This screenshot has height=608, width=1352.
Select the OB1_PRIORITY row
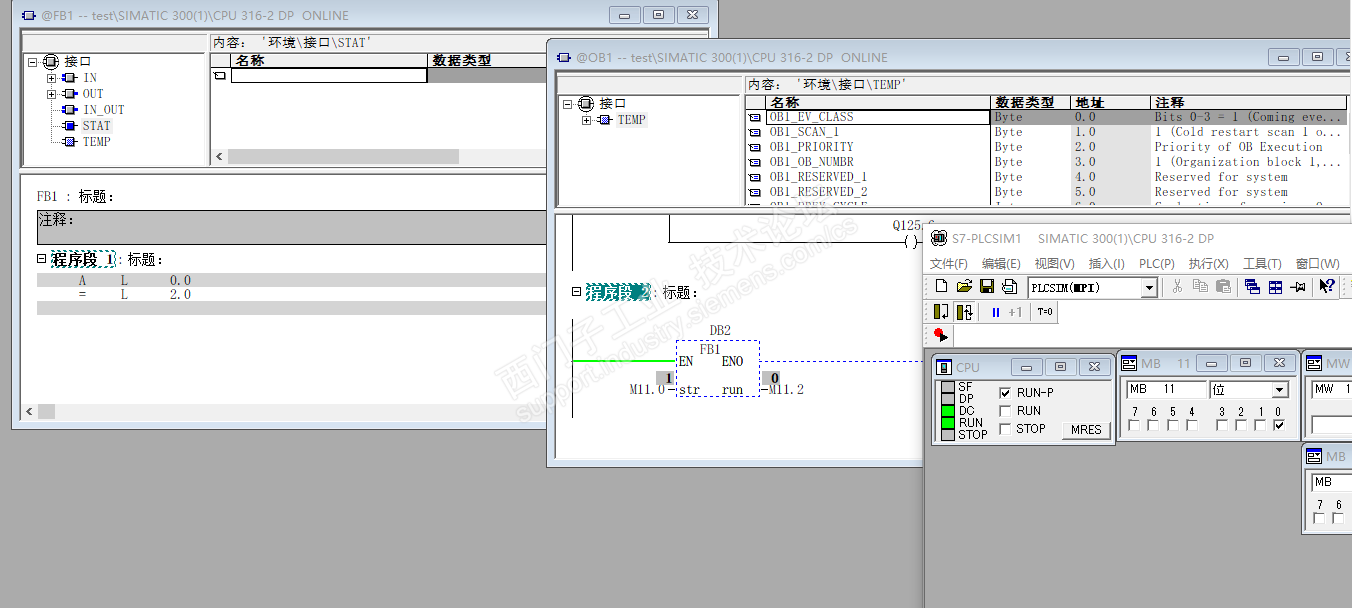point(879,147)
